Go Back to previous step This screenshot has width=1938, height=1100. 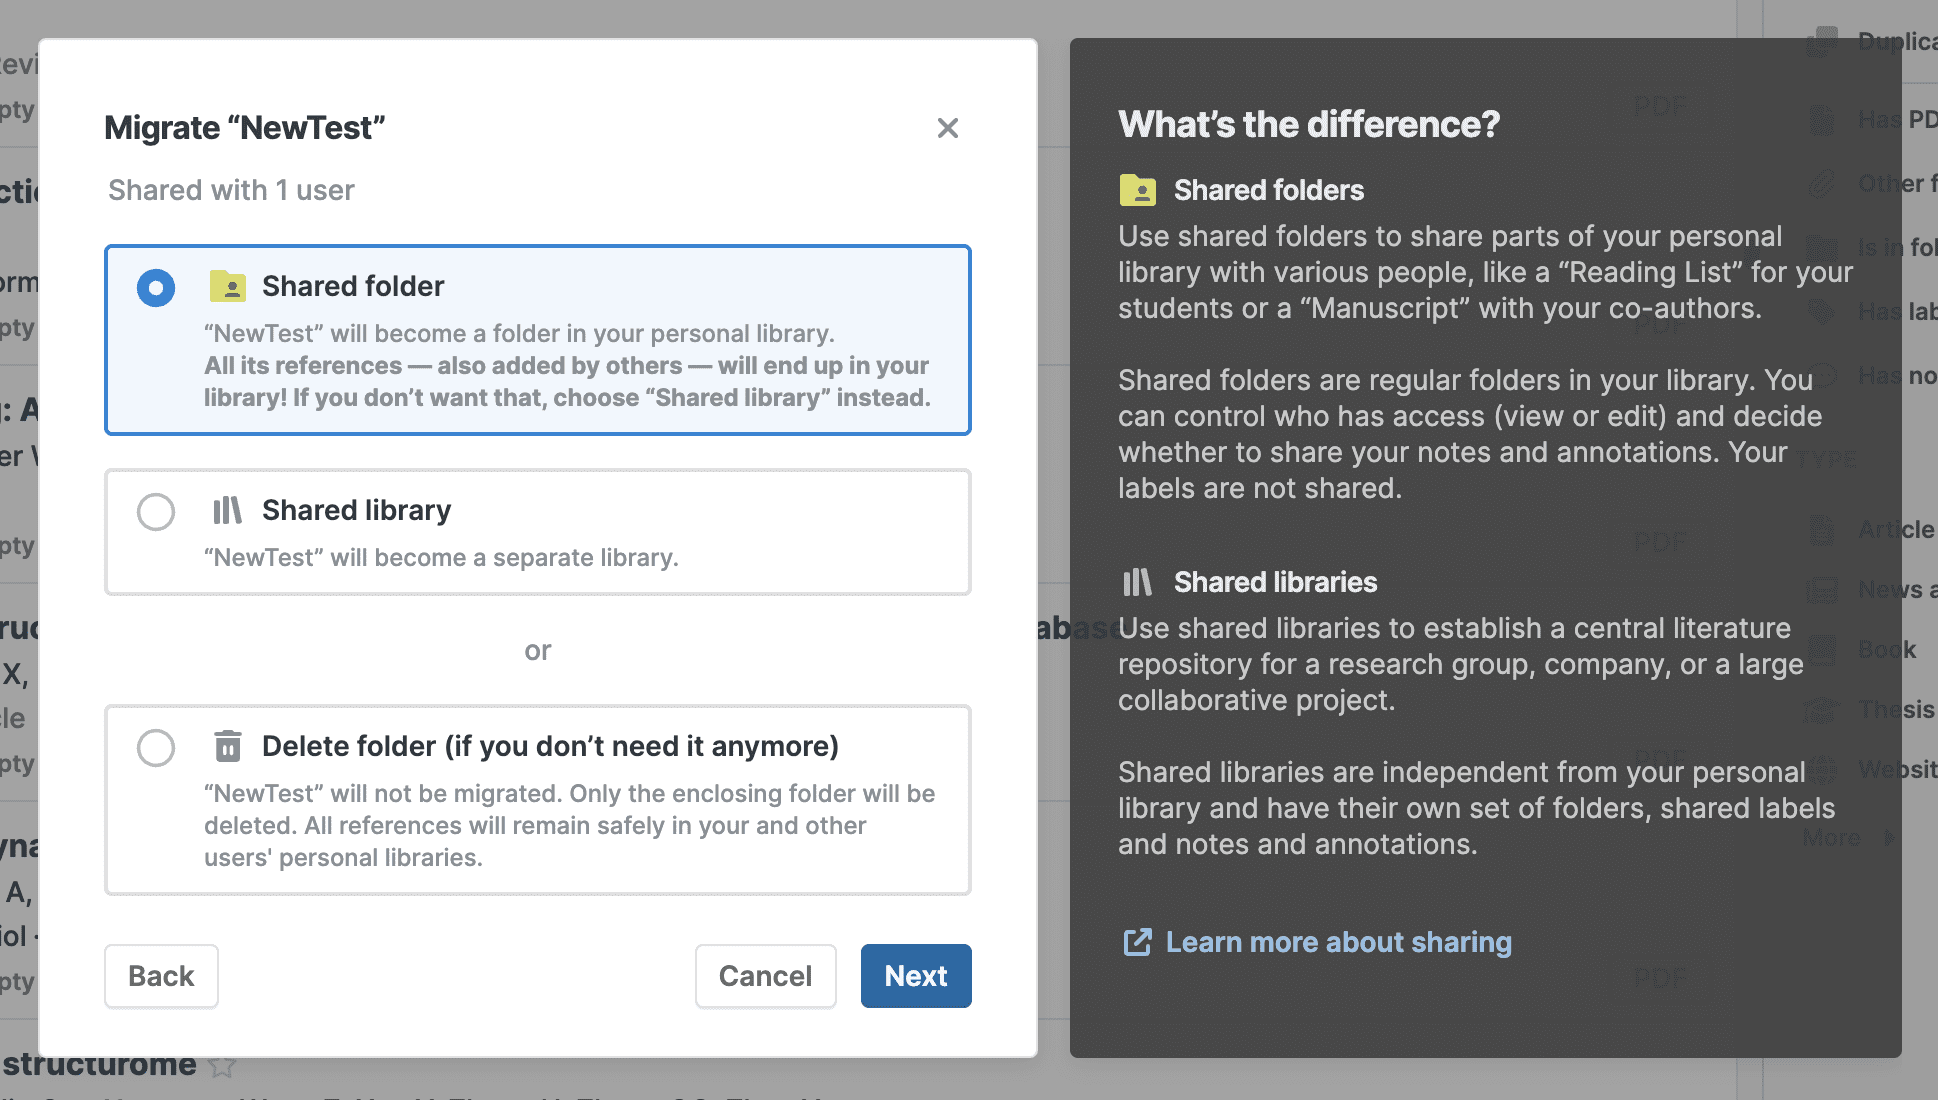(x=161, y=976)
